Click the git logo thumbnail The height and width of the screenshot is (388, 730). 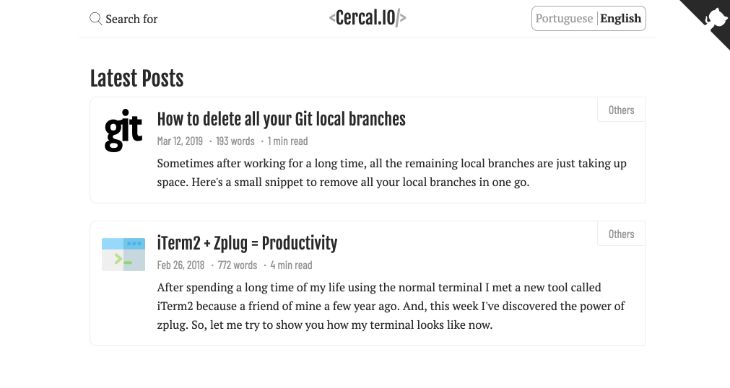pos(123,130)
